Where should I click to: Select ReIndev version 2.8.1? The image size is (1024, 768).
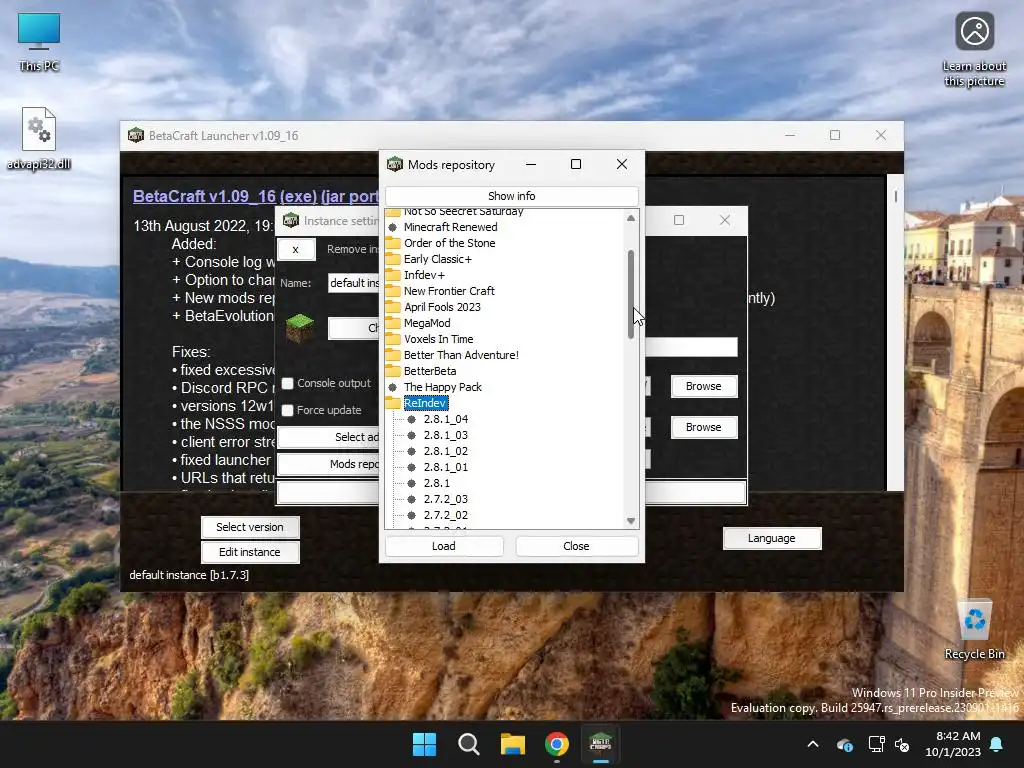click(436, 483)
